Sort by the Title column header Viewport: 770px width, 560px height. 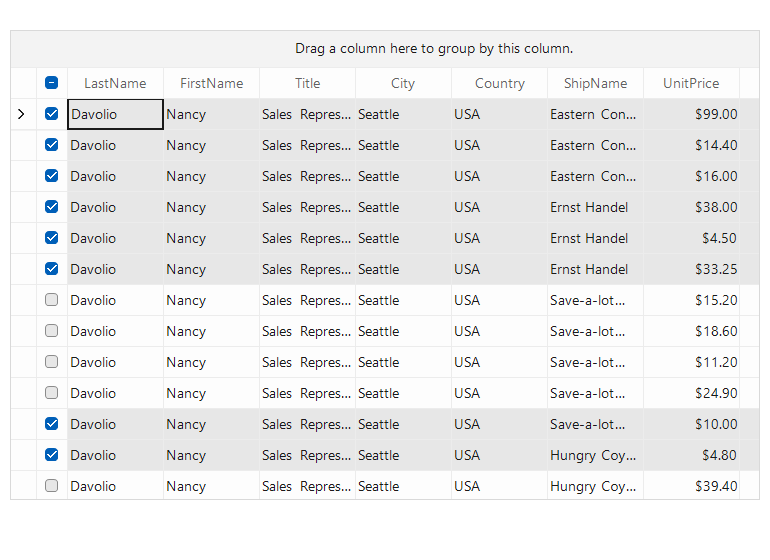307,83
